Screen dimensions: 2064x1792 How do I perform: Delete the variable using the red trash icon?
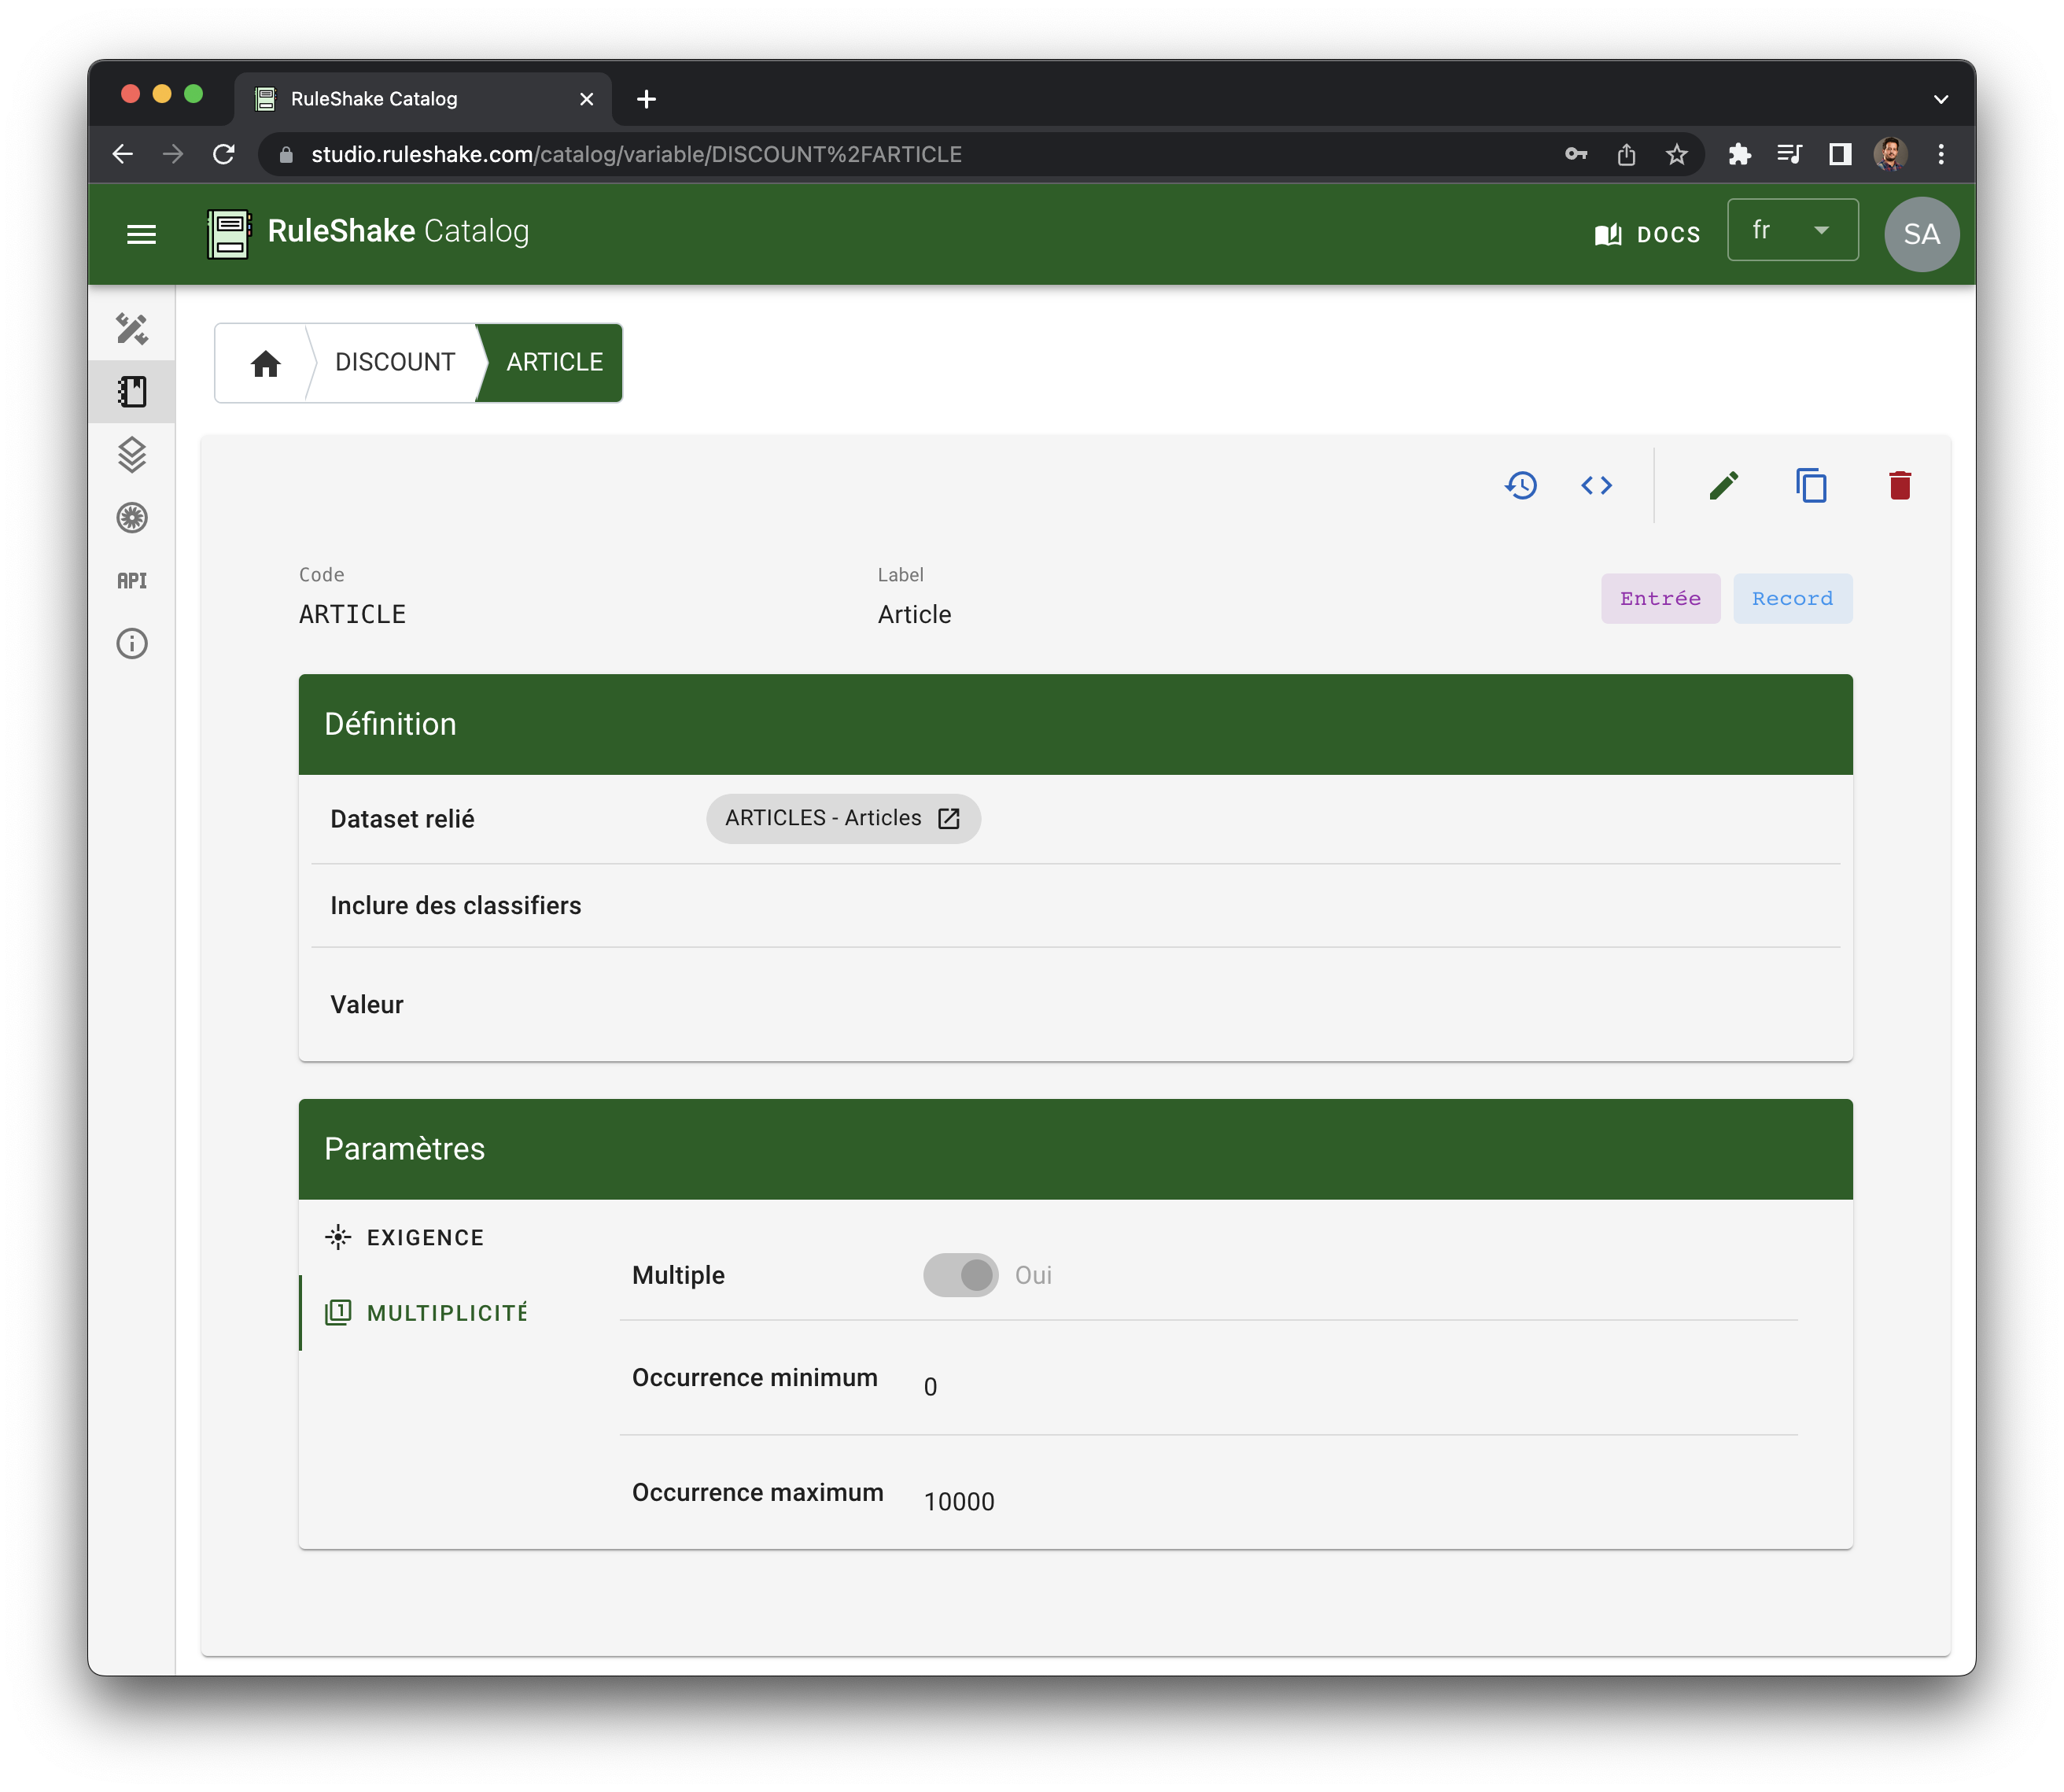point(1899,486)
